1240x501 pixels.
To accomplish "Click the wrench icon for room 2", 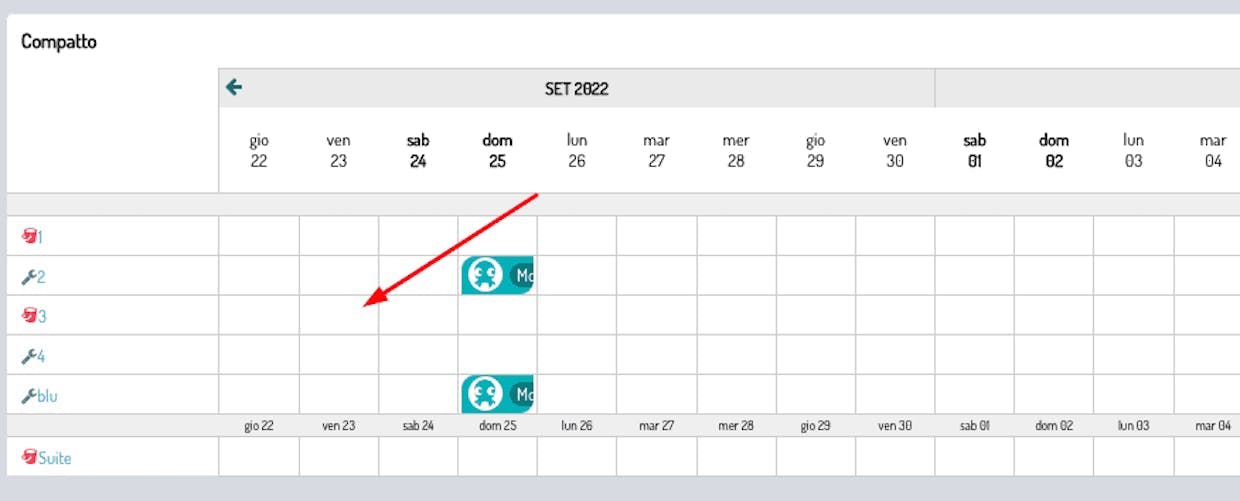I will [28, 277].
